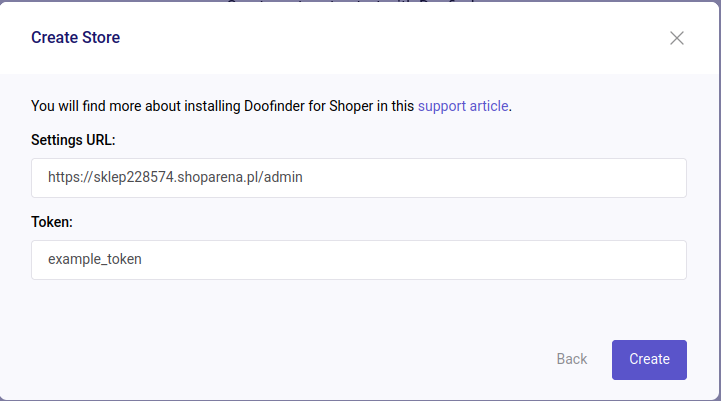This screenshot has width=721, height=401.
Task: Click the Token label
Action: (x=52, y=221)
